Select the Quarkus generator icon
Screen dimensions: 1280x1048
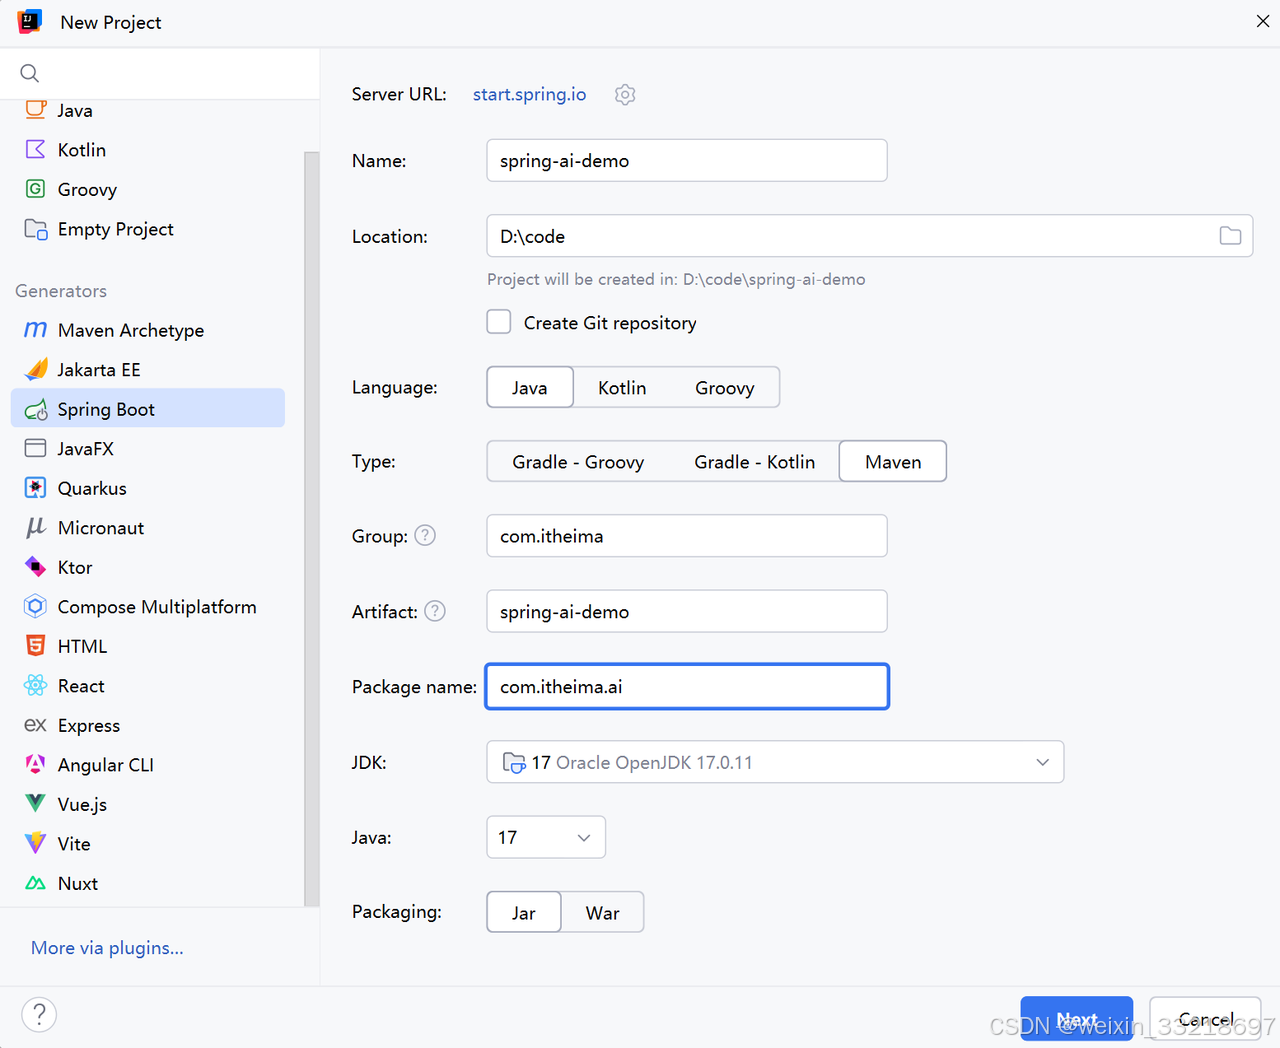[36, 488]
